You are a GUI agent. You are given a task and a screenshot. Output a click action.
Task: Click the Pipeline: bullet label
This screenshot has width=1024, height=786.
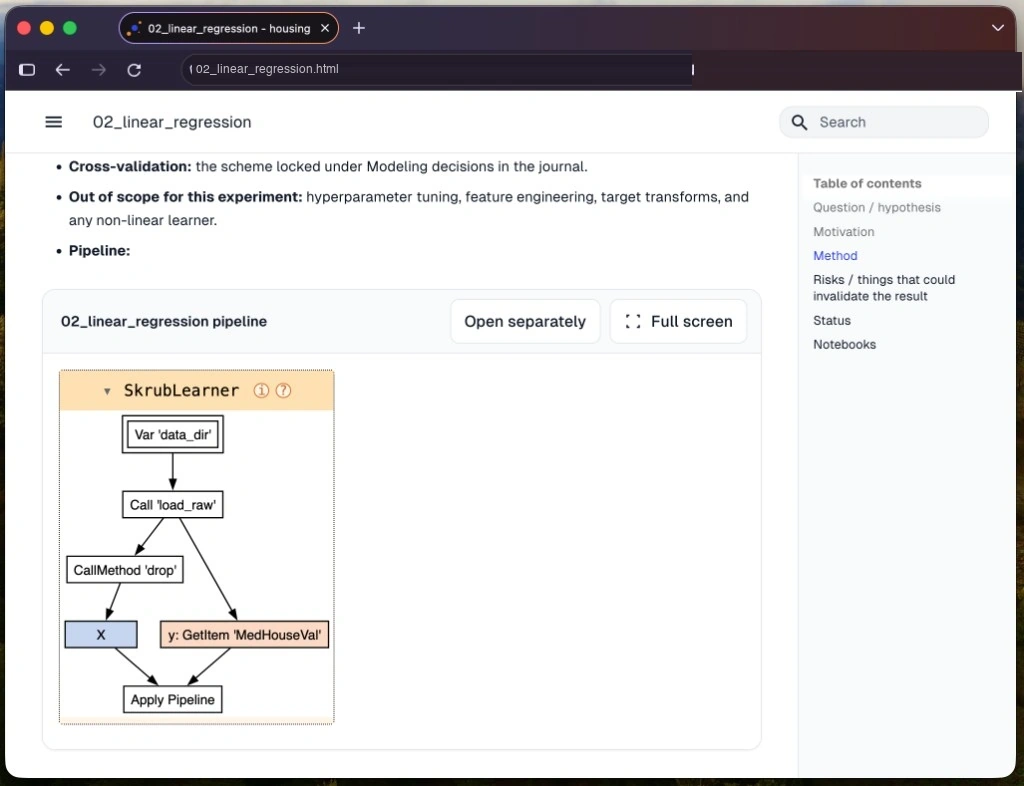(x=99, y=251)
